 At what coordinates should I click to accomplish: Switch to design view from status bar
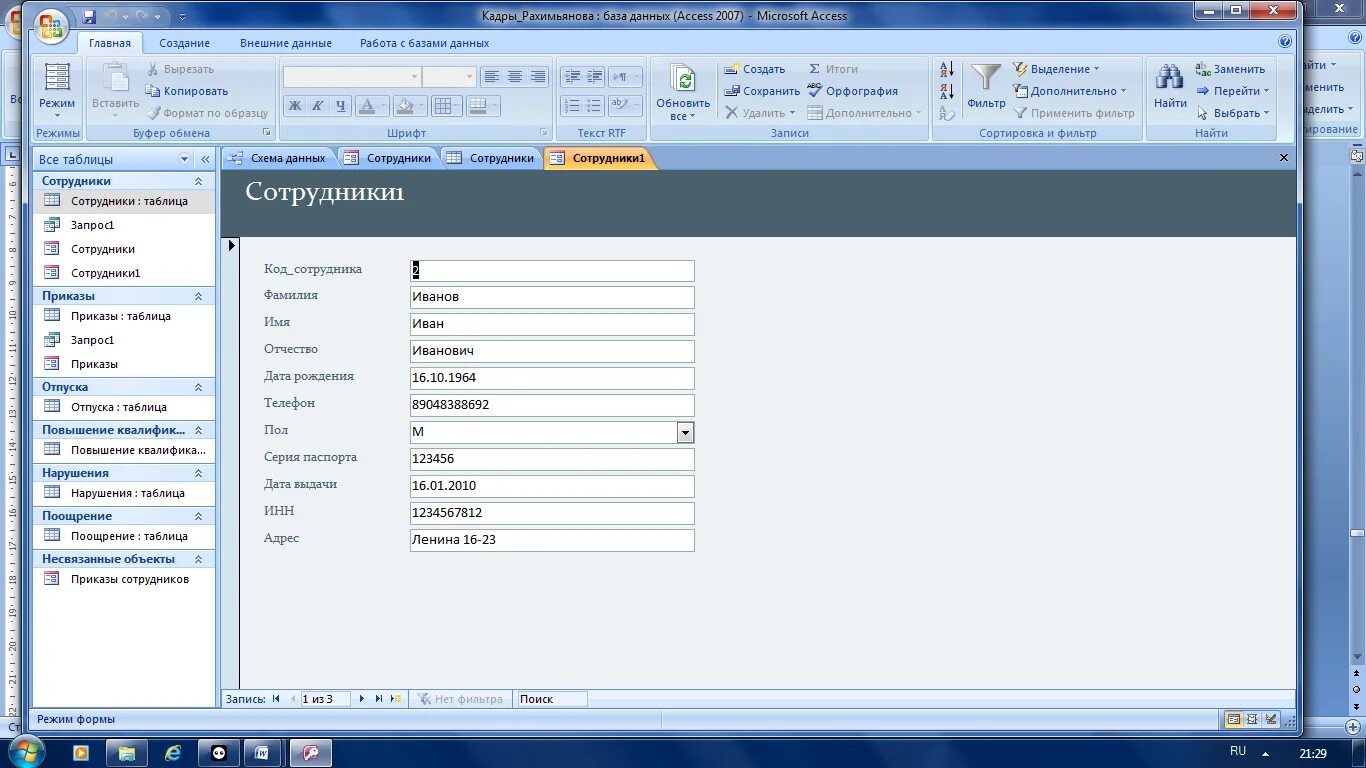click(1271, 719)
